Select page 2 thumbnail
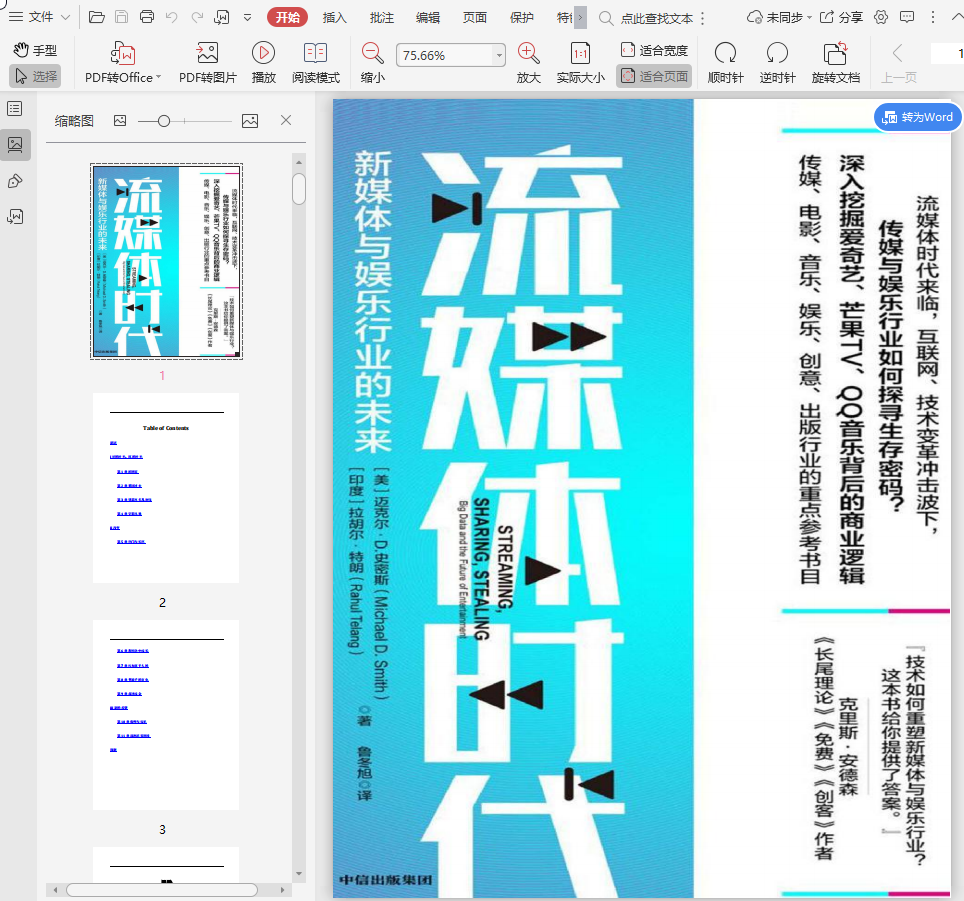Image resolution: width=964 pixels, height=901 pixels. 166,488
